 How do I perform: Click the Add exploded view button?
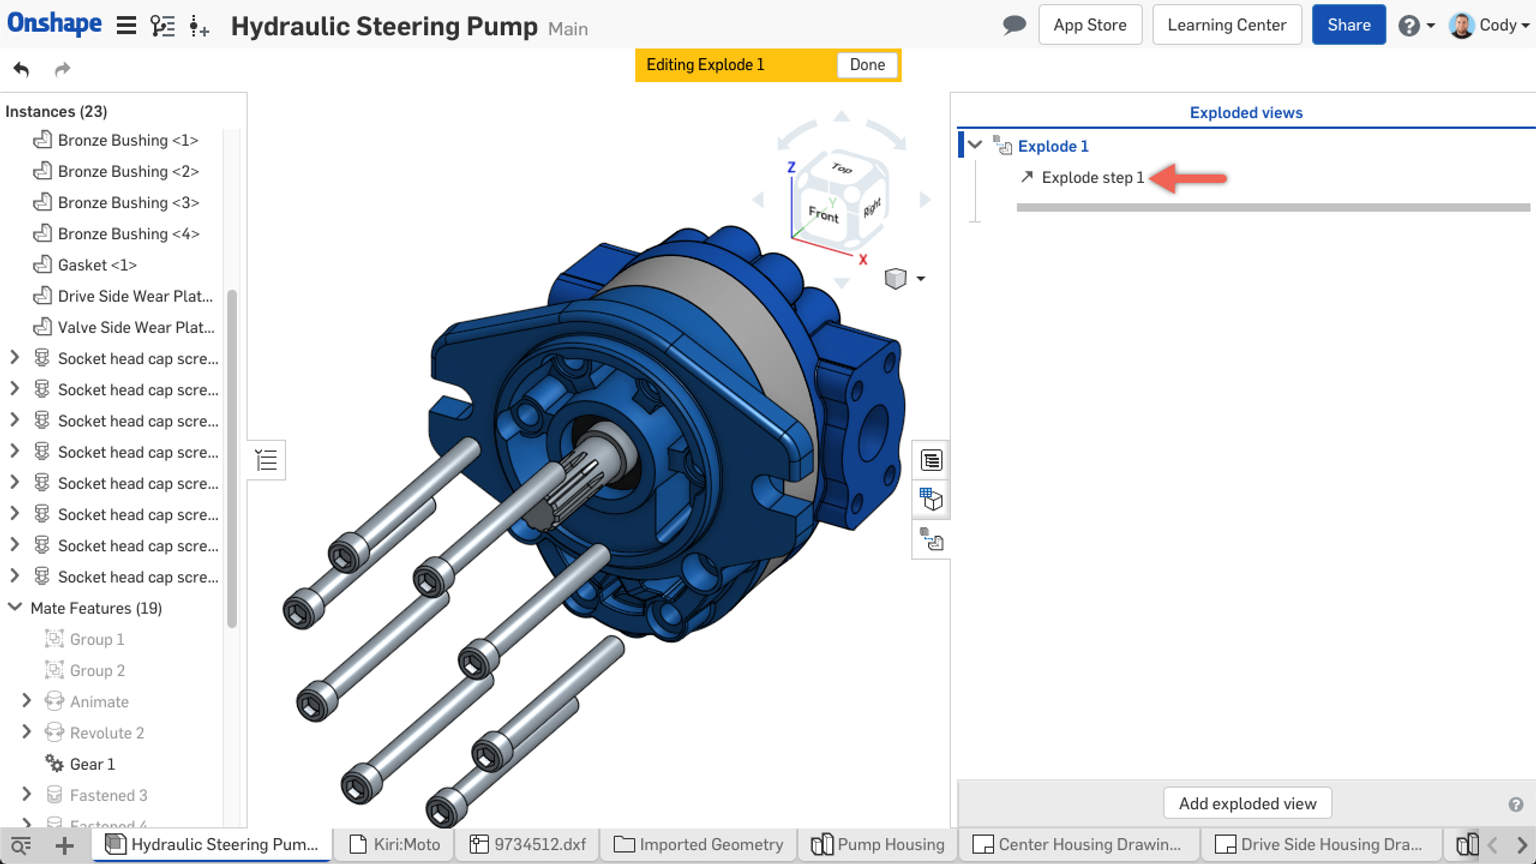[x=1247, y=803]
